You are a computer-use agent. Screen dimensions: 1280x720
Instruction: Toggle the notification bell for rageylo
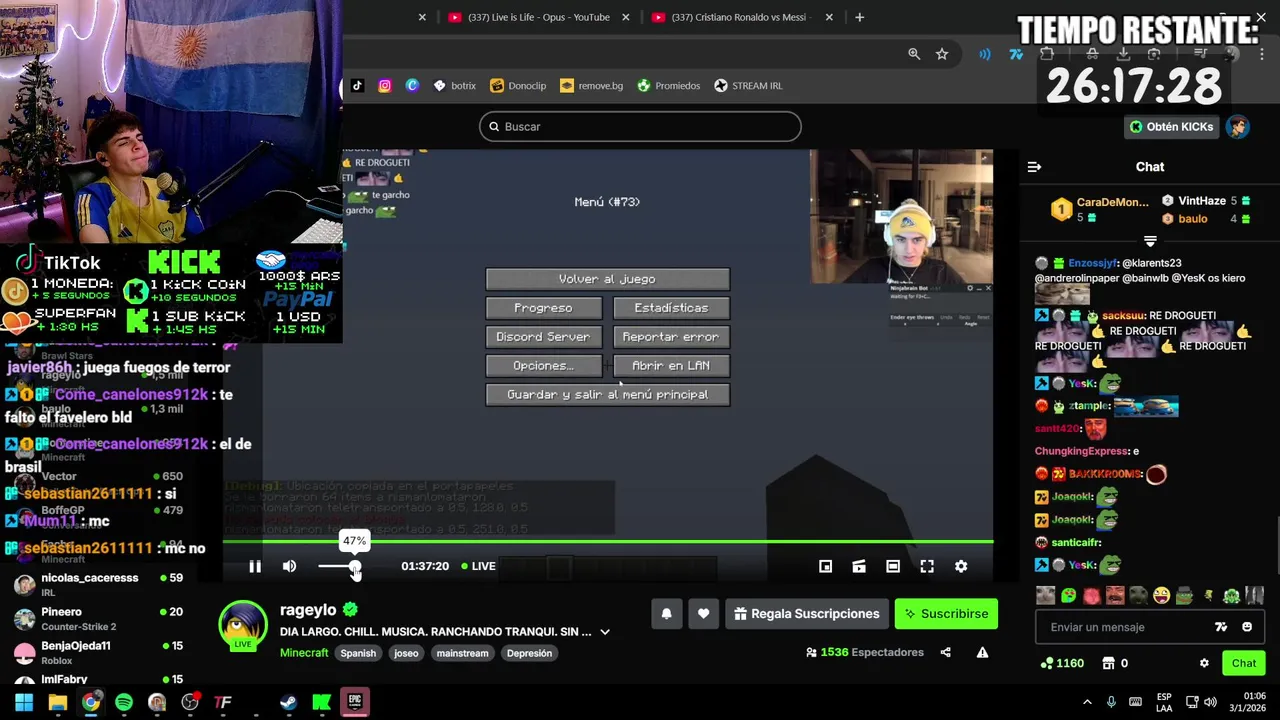[x=666, y=614]
